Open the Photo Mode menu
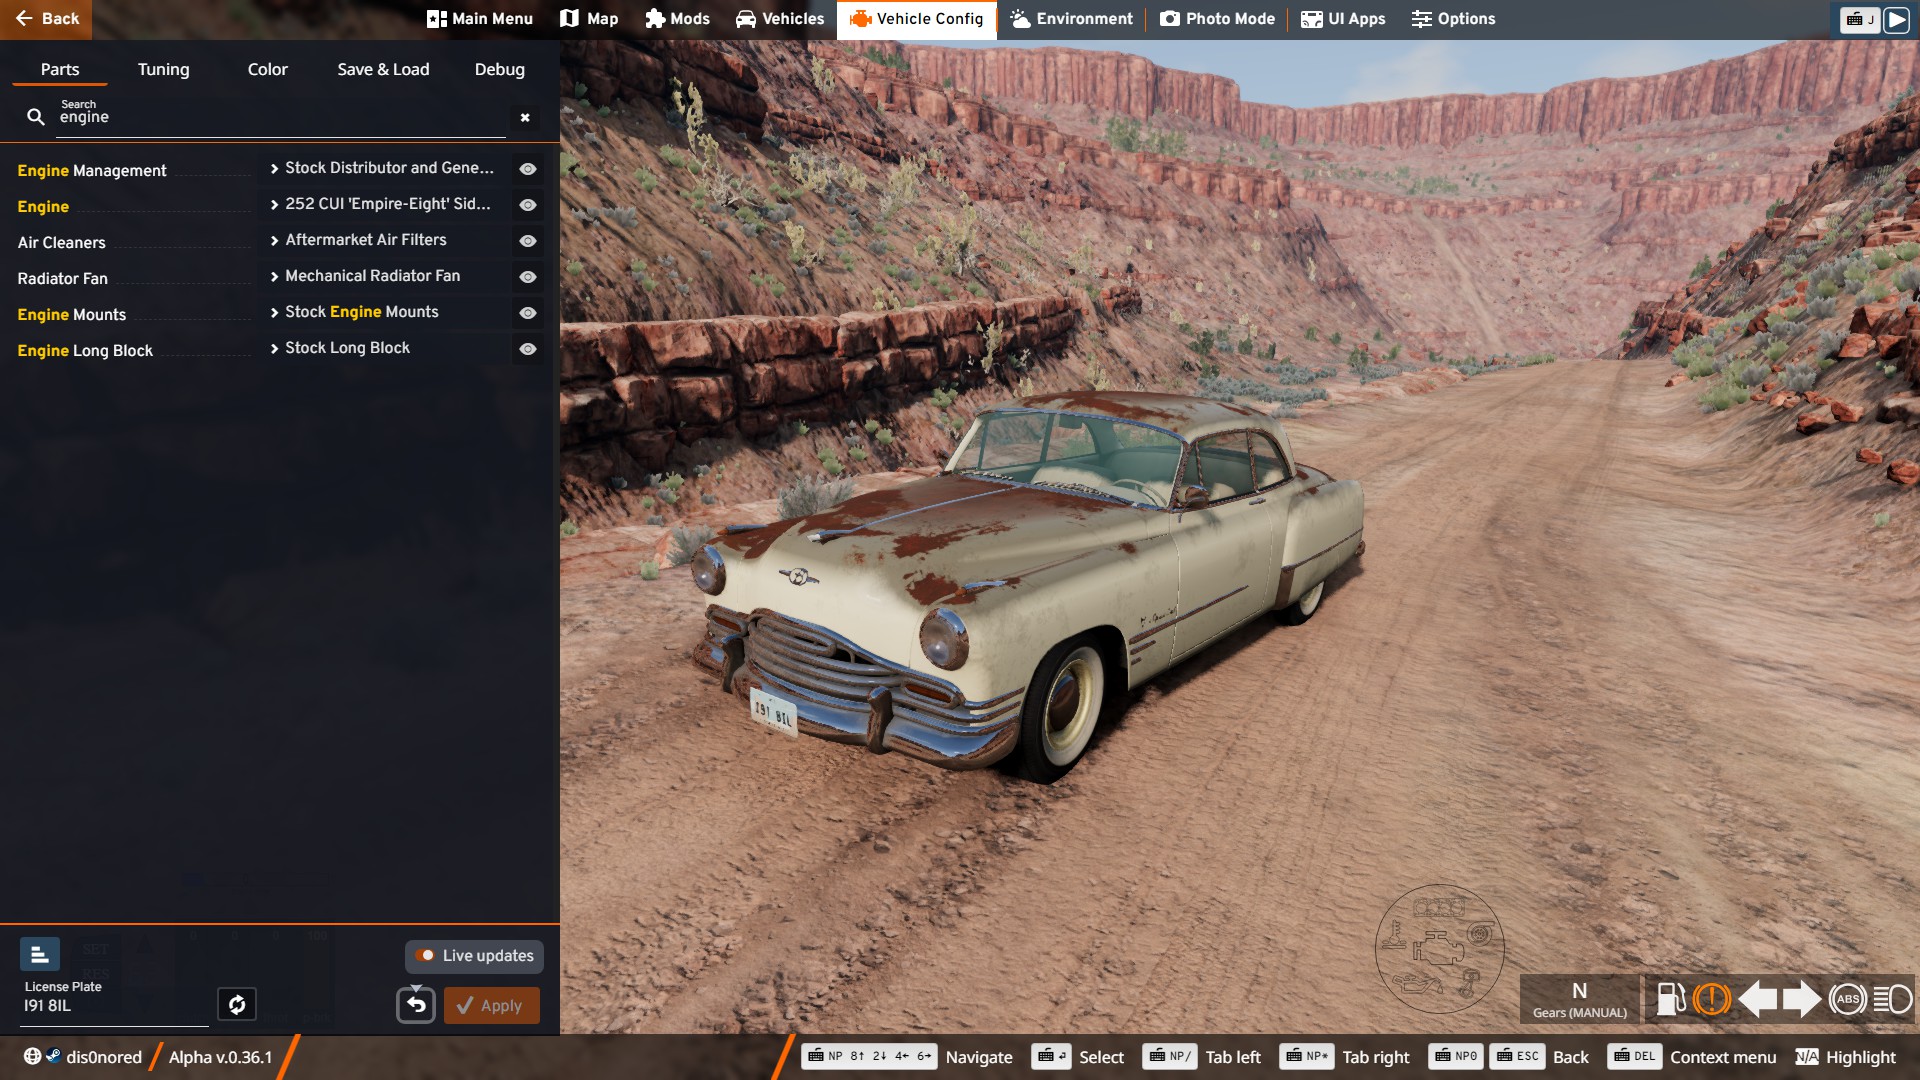Image resolution: width=1920 pixels, height=1080 pixels. [x=1217, y=19]
